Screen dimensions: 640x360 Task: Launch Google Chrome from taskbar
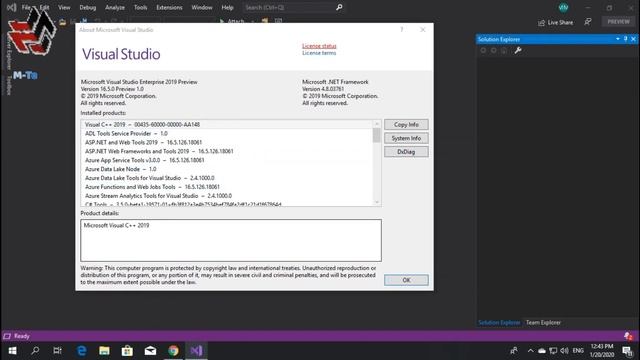(x=173, y=351)
